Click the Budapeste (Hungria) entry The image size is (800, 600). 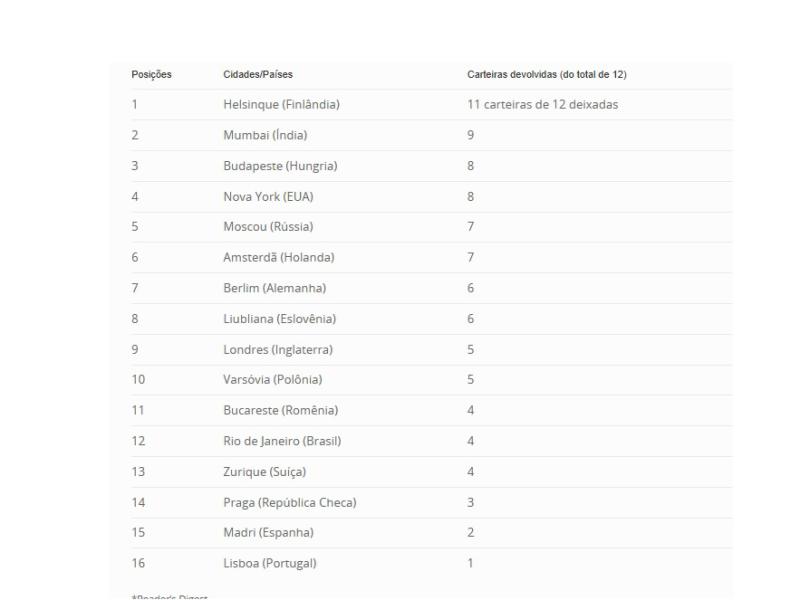pos(280,166)
